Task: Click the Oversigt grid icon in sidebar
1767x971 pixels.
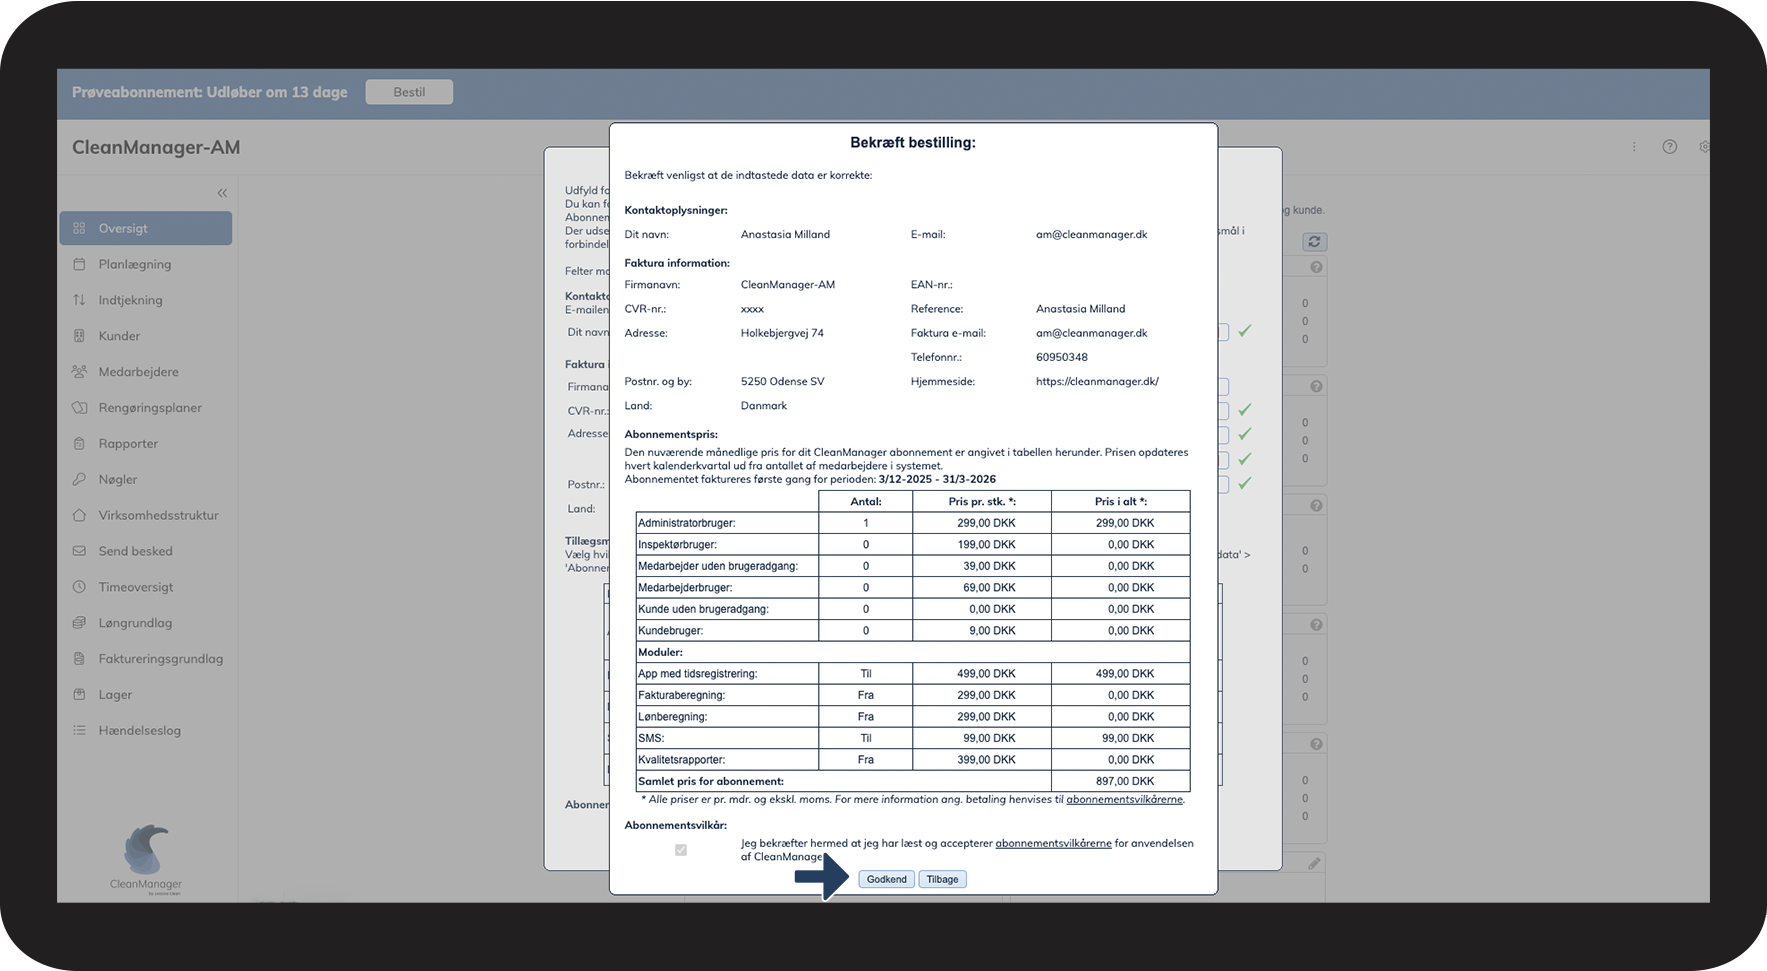Action: tap(79, 228)
